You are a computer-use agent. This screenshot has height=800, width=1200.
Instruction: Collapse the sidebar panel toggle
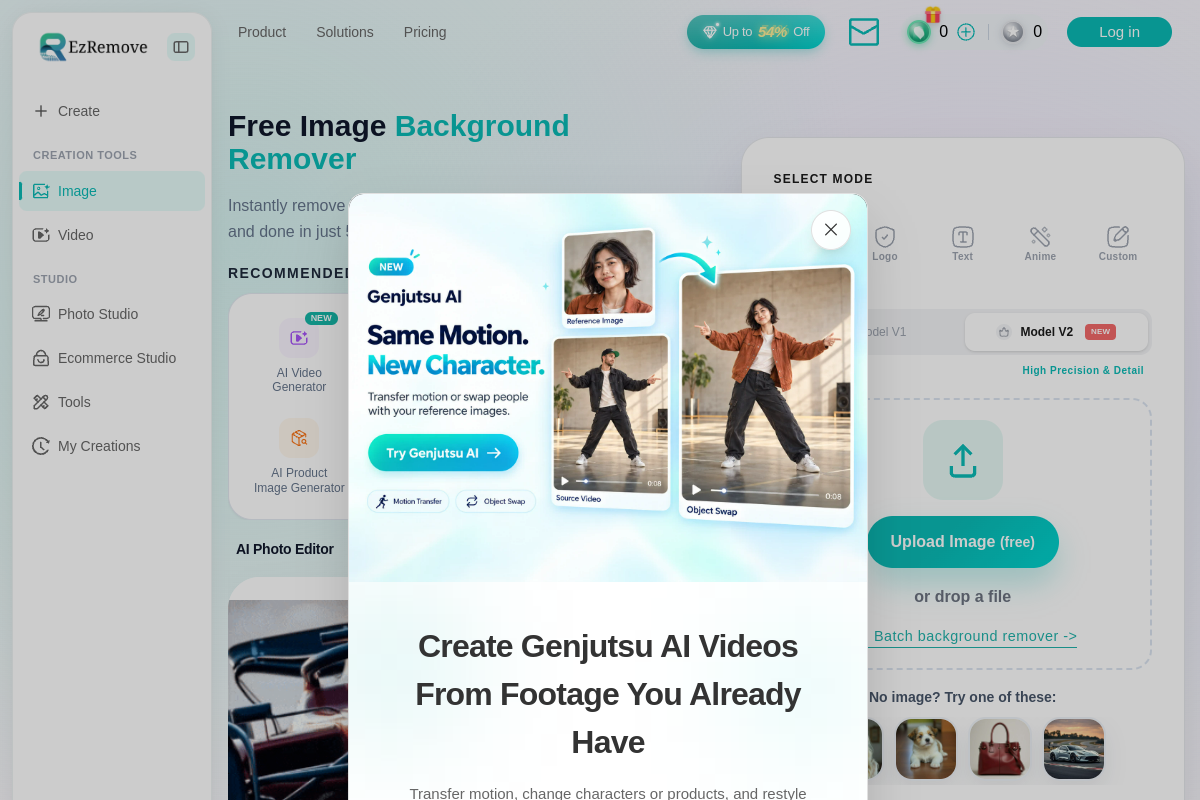[x=181, y=47]
